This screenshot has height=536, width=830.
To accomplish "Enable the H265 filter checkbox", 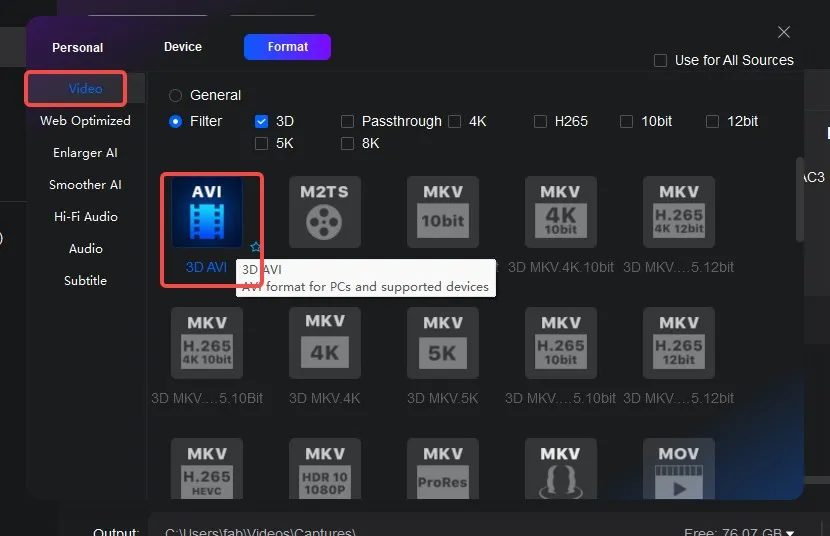I will [x=540, y=121].
